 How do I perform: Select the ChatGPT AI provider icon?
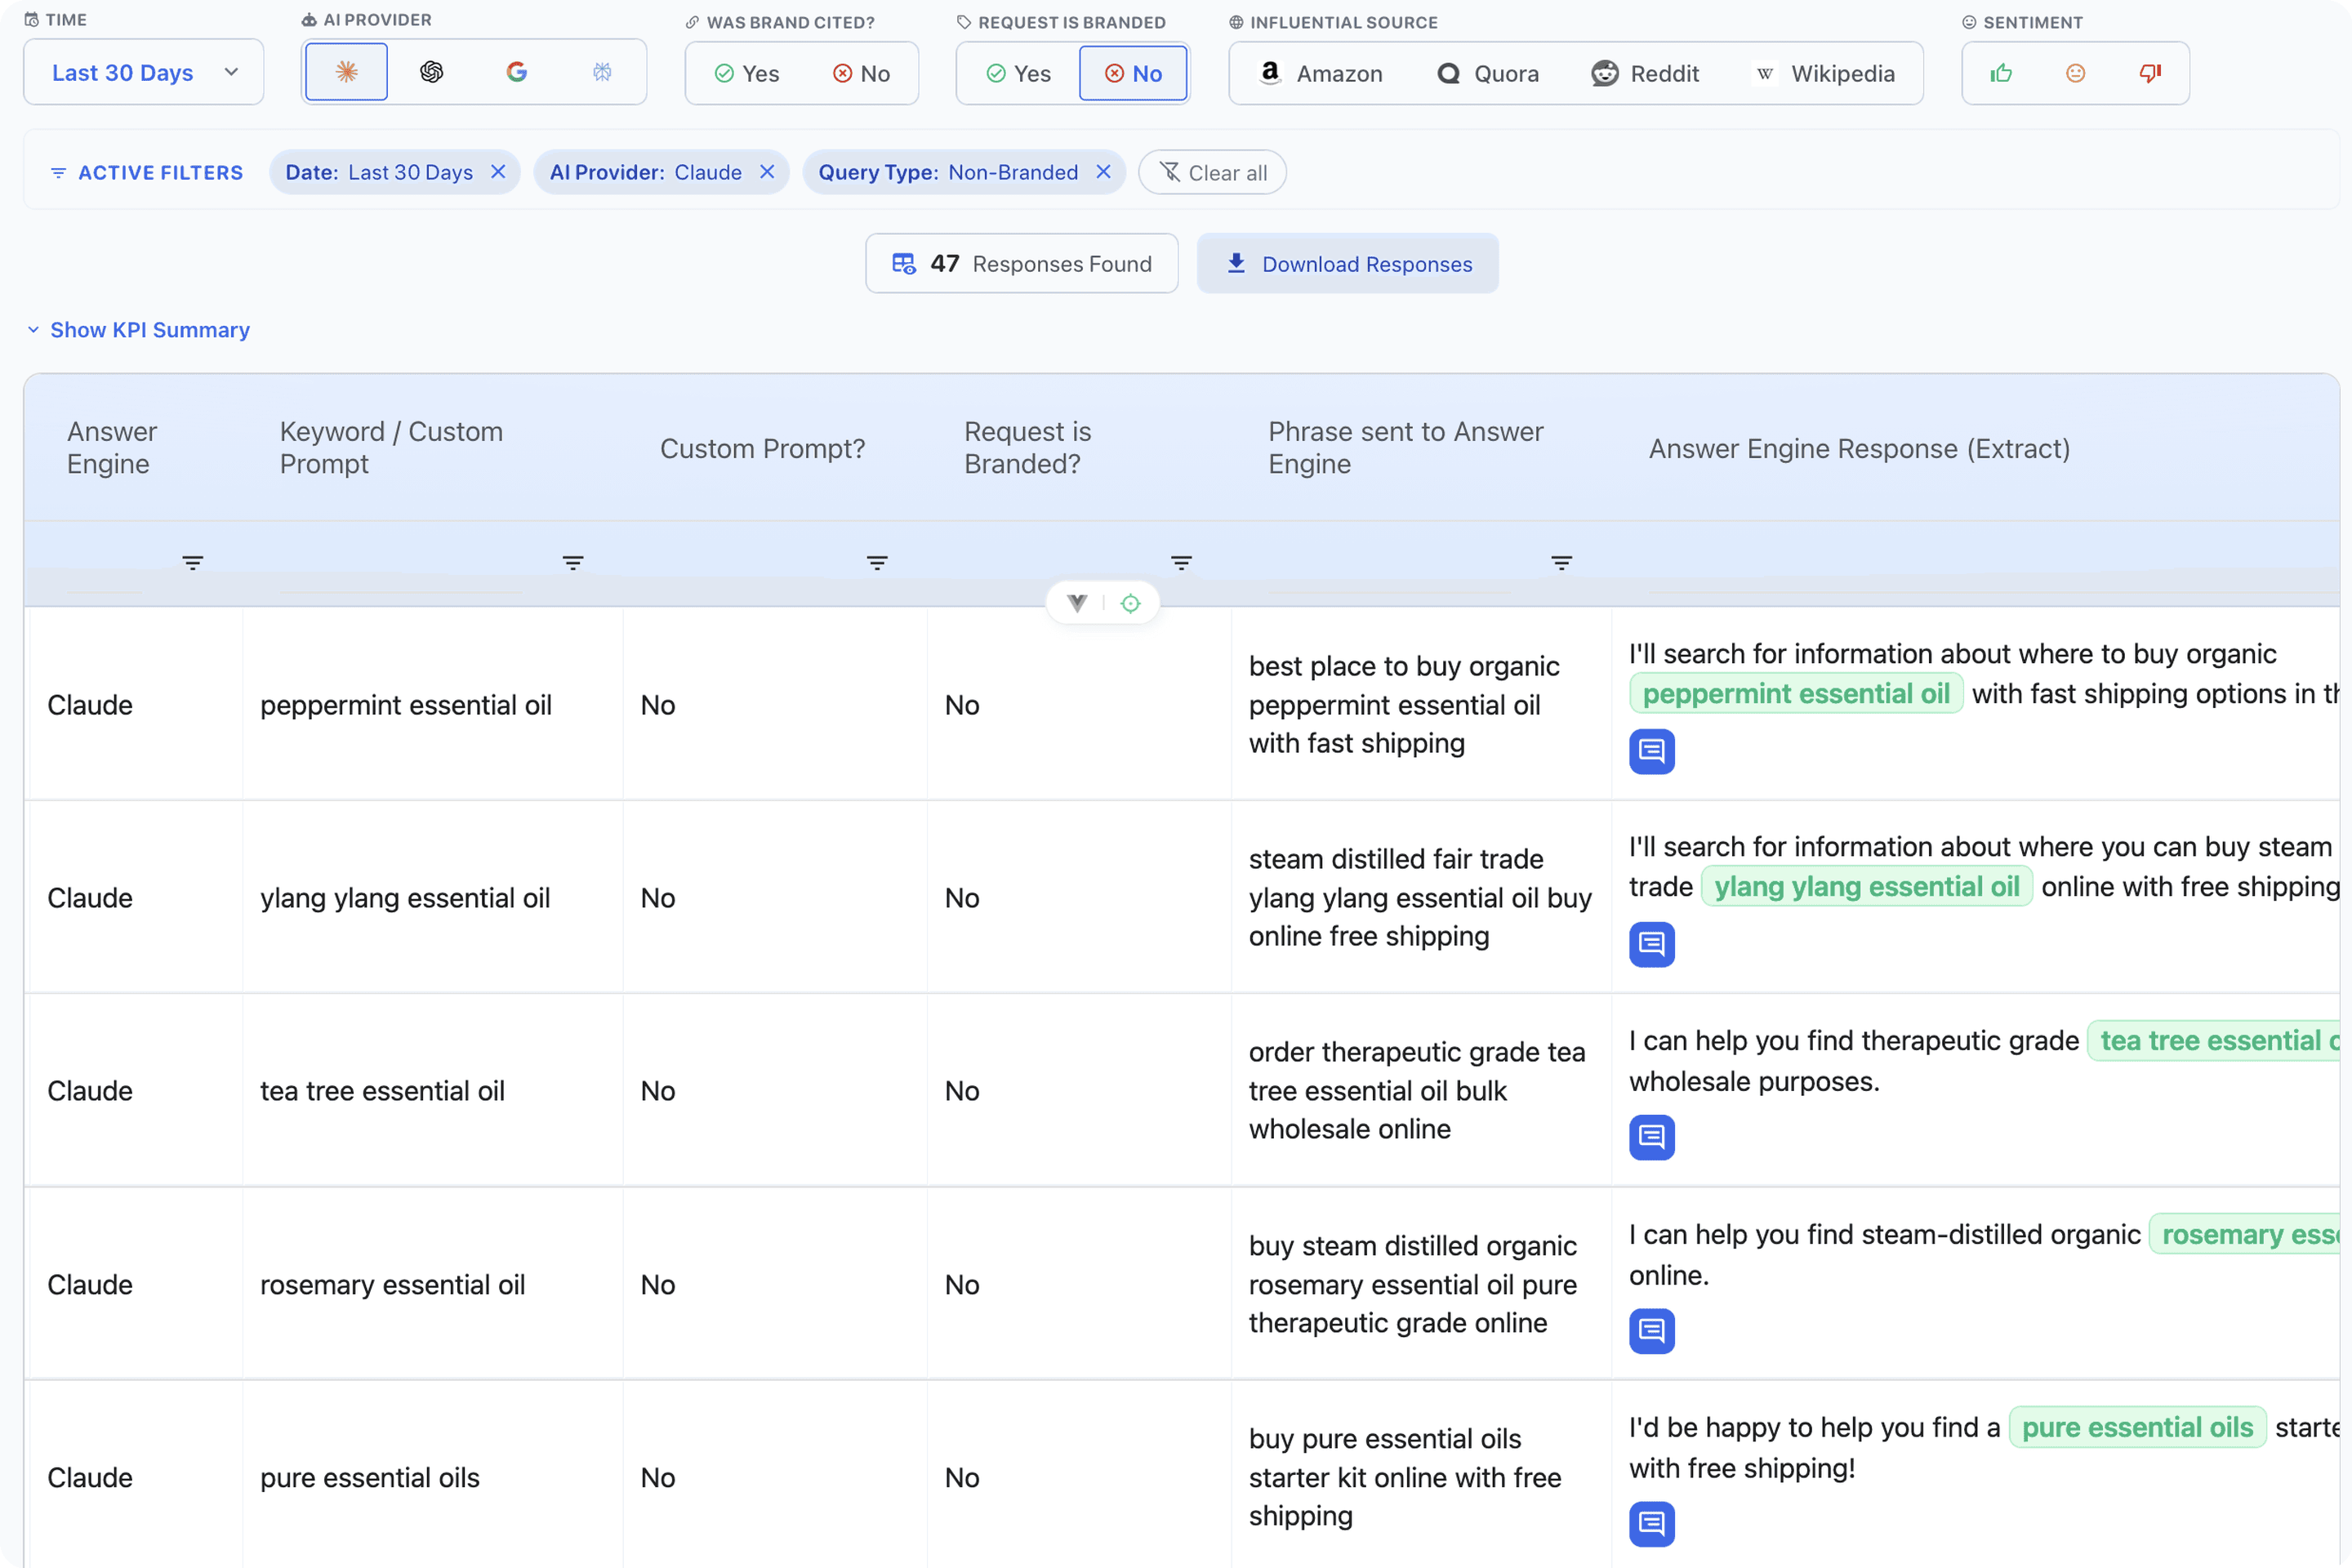point(431,72)
